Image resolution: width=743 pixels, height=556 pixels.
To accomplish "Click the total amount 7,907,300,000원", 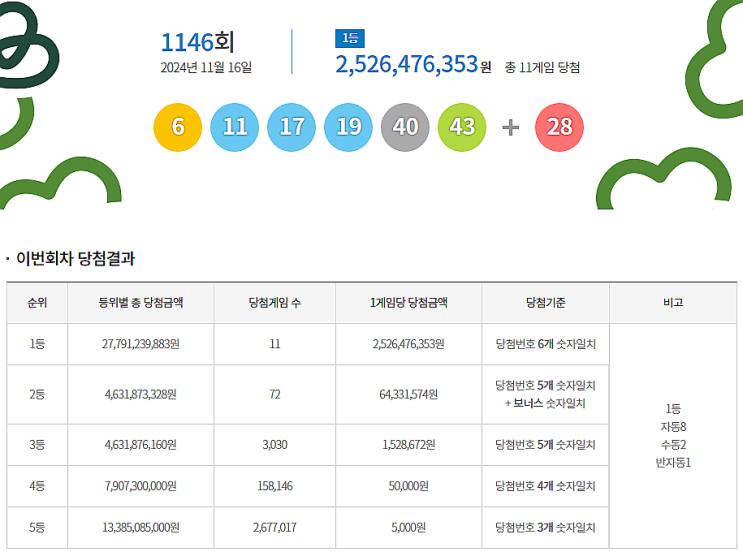I will pos(141,486).
